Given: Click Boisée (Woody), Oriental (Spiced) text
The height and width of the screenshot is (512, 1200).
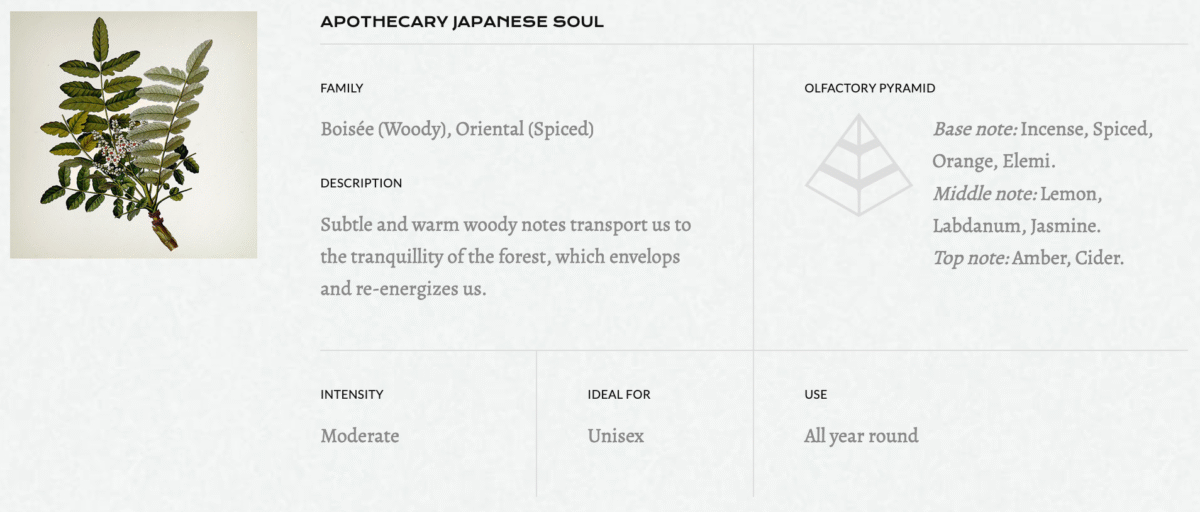Looking at the screenshot, I should 457,129.
